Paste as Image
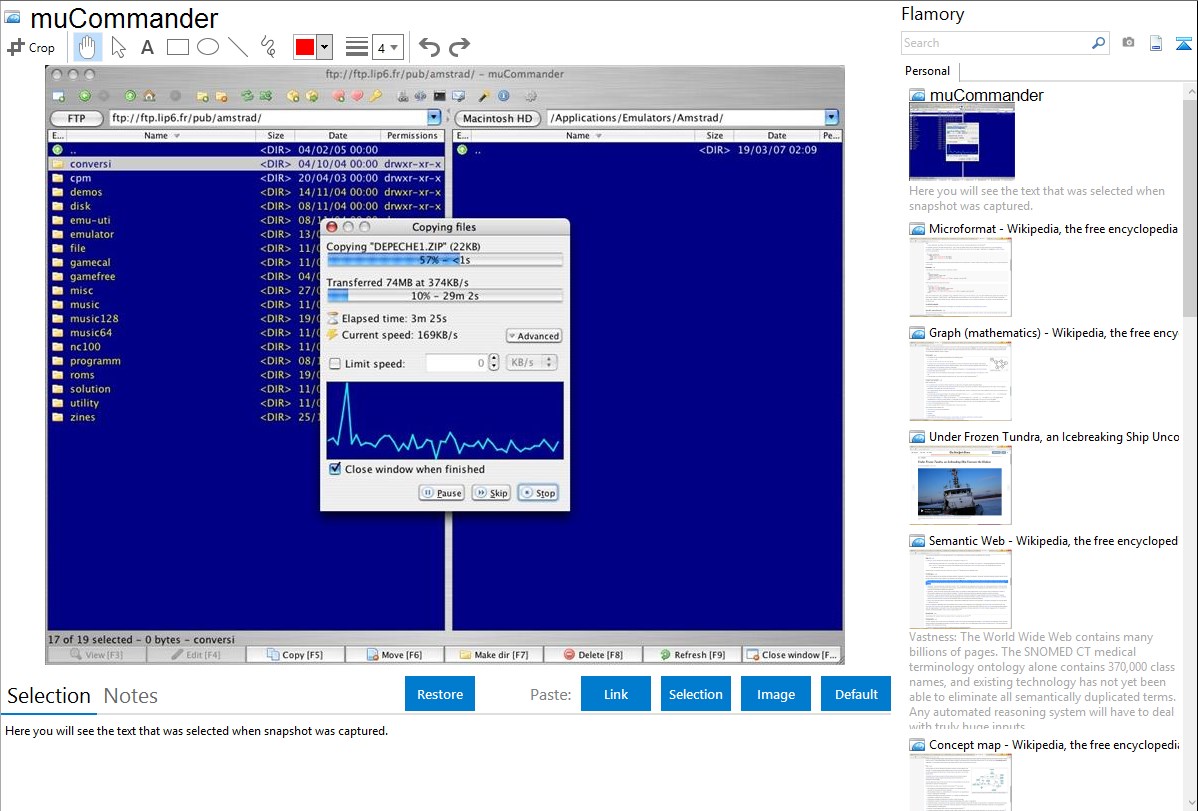 [775, 694]
